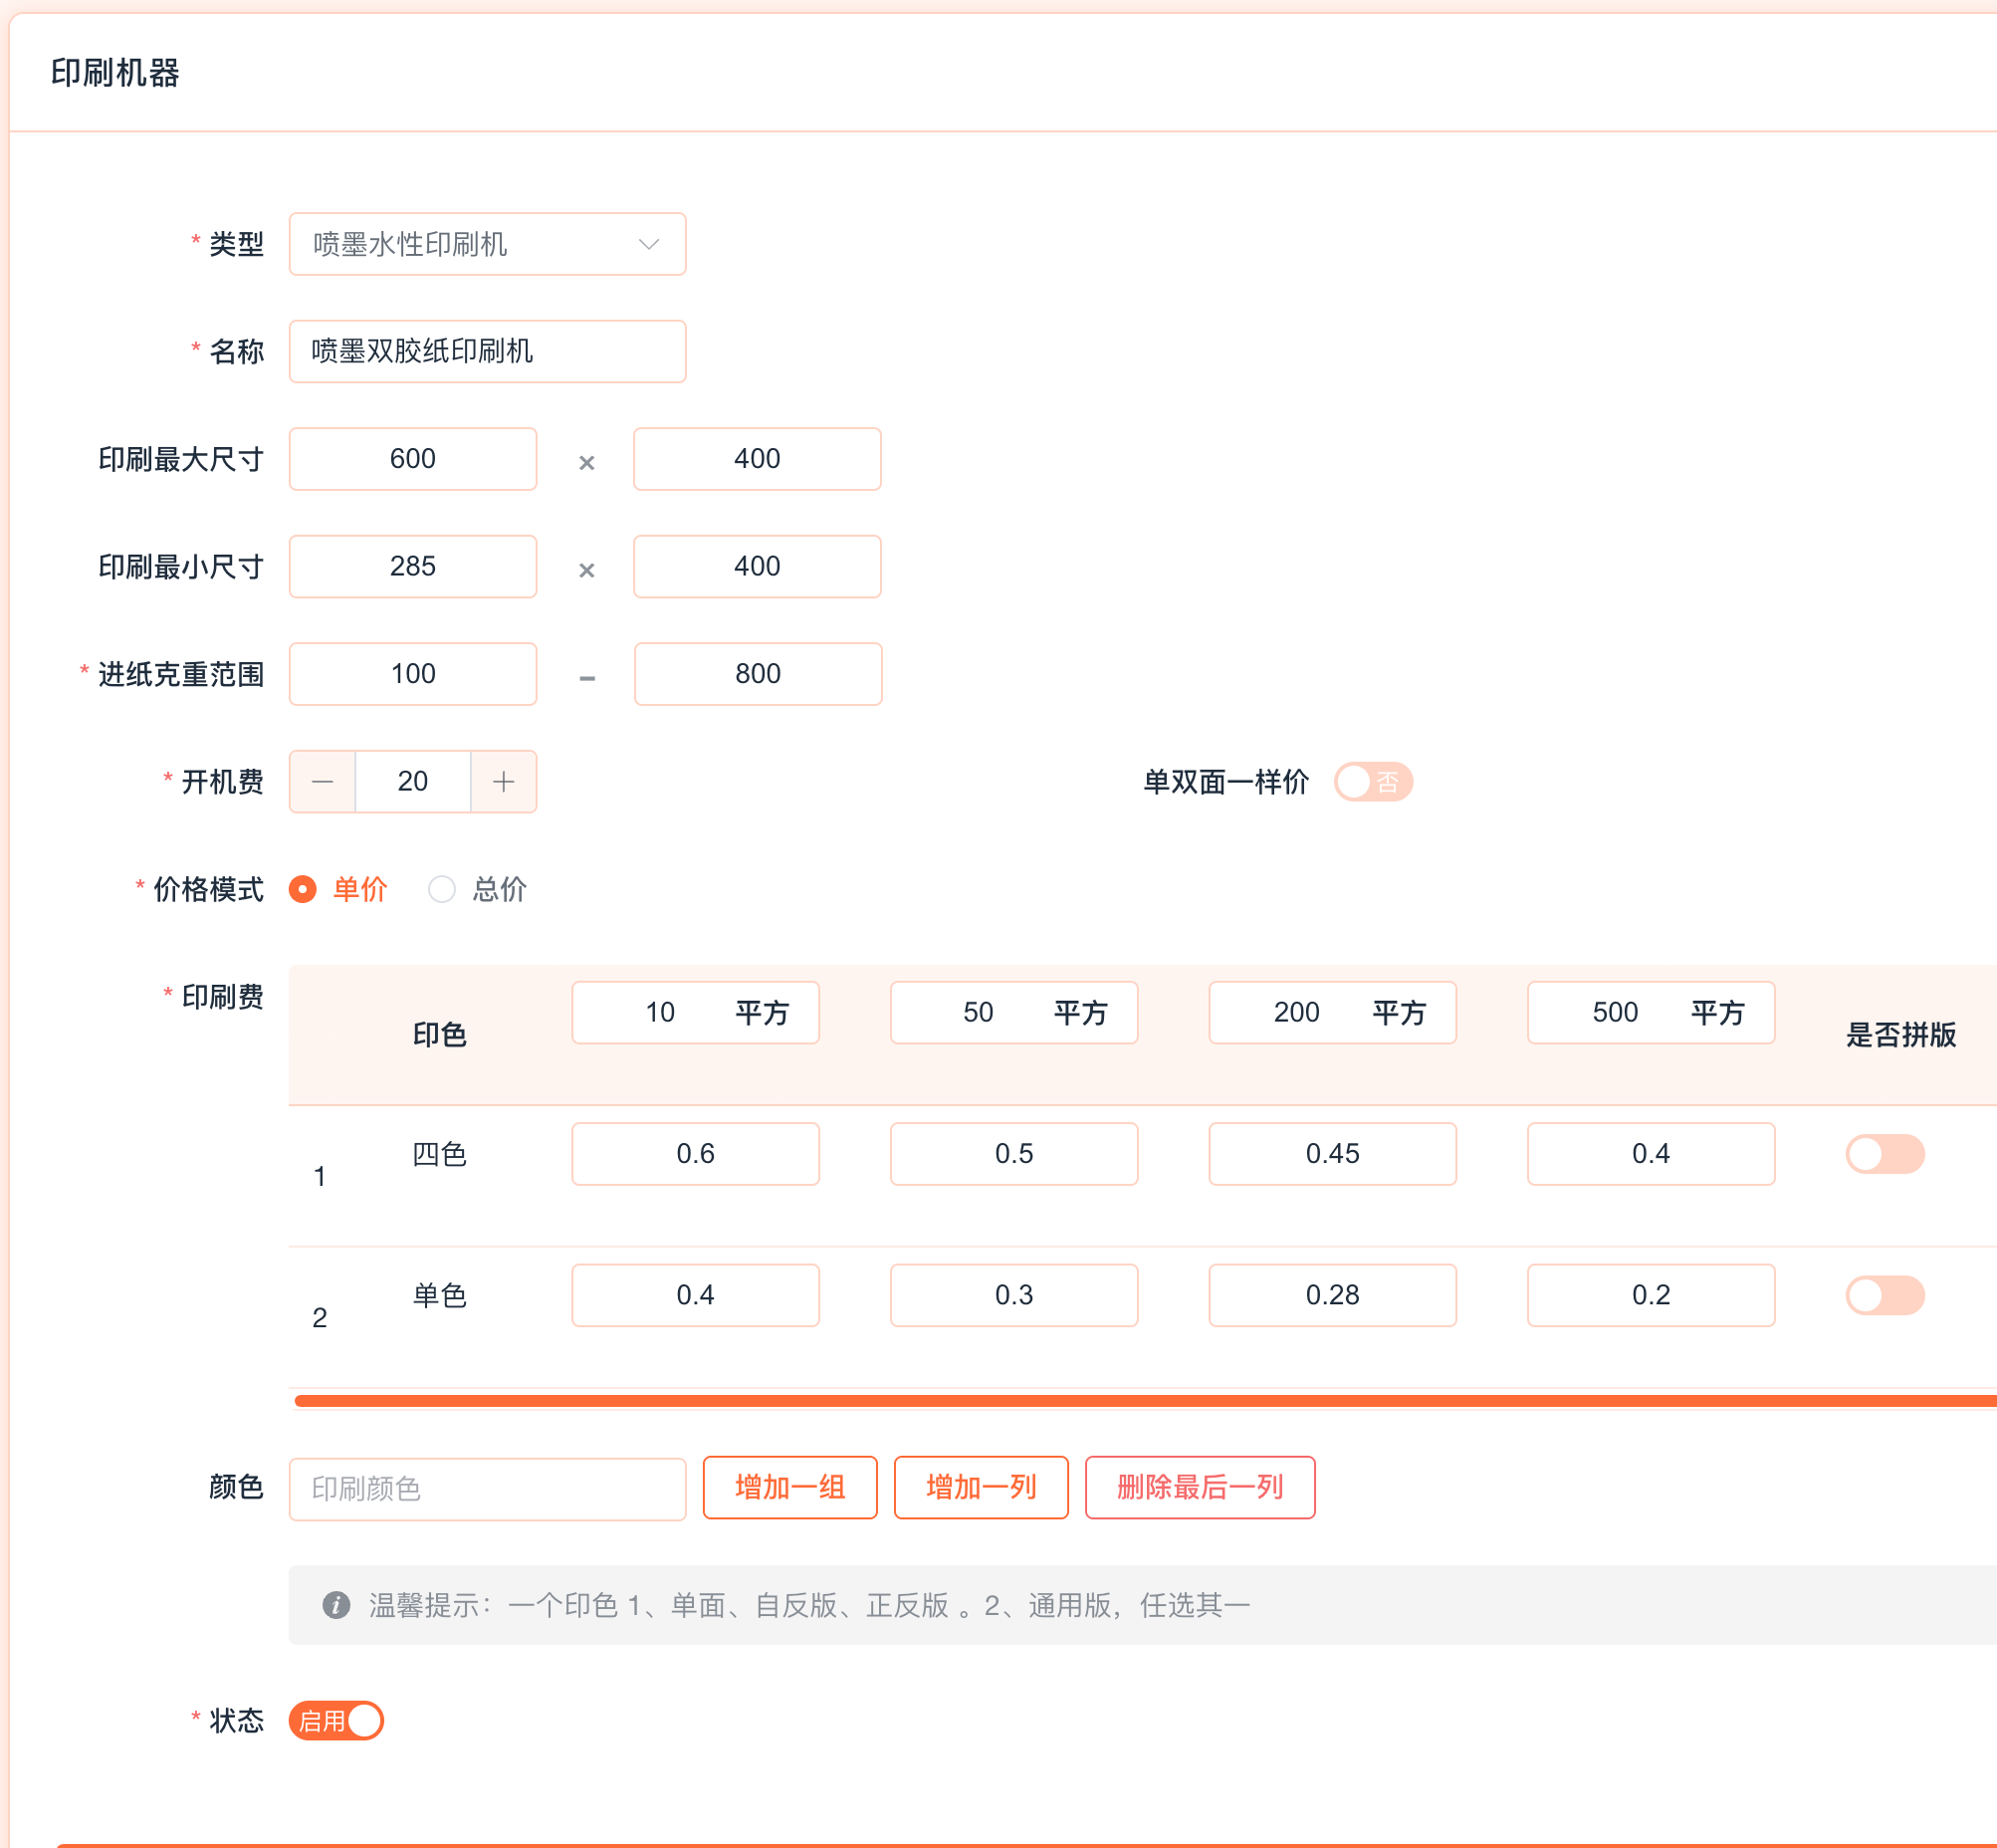This screenshot has height=1848, width=1997.
Task: Toggle 是否拼版 switch for 四色 row
Action: (1884, 1154)
